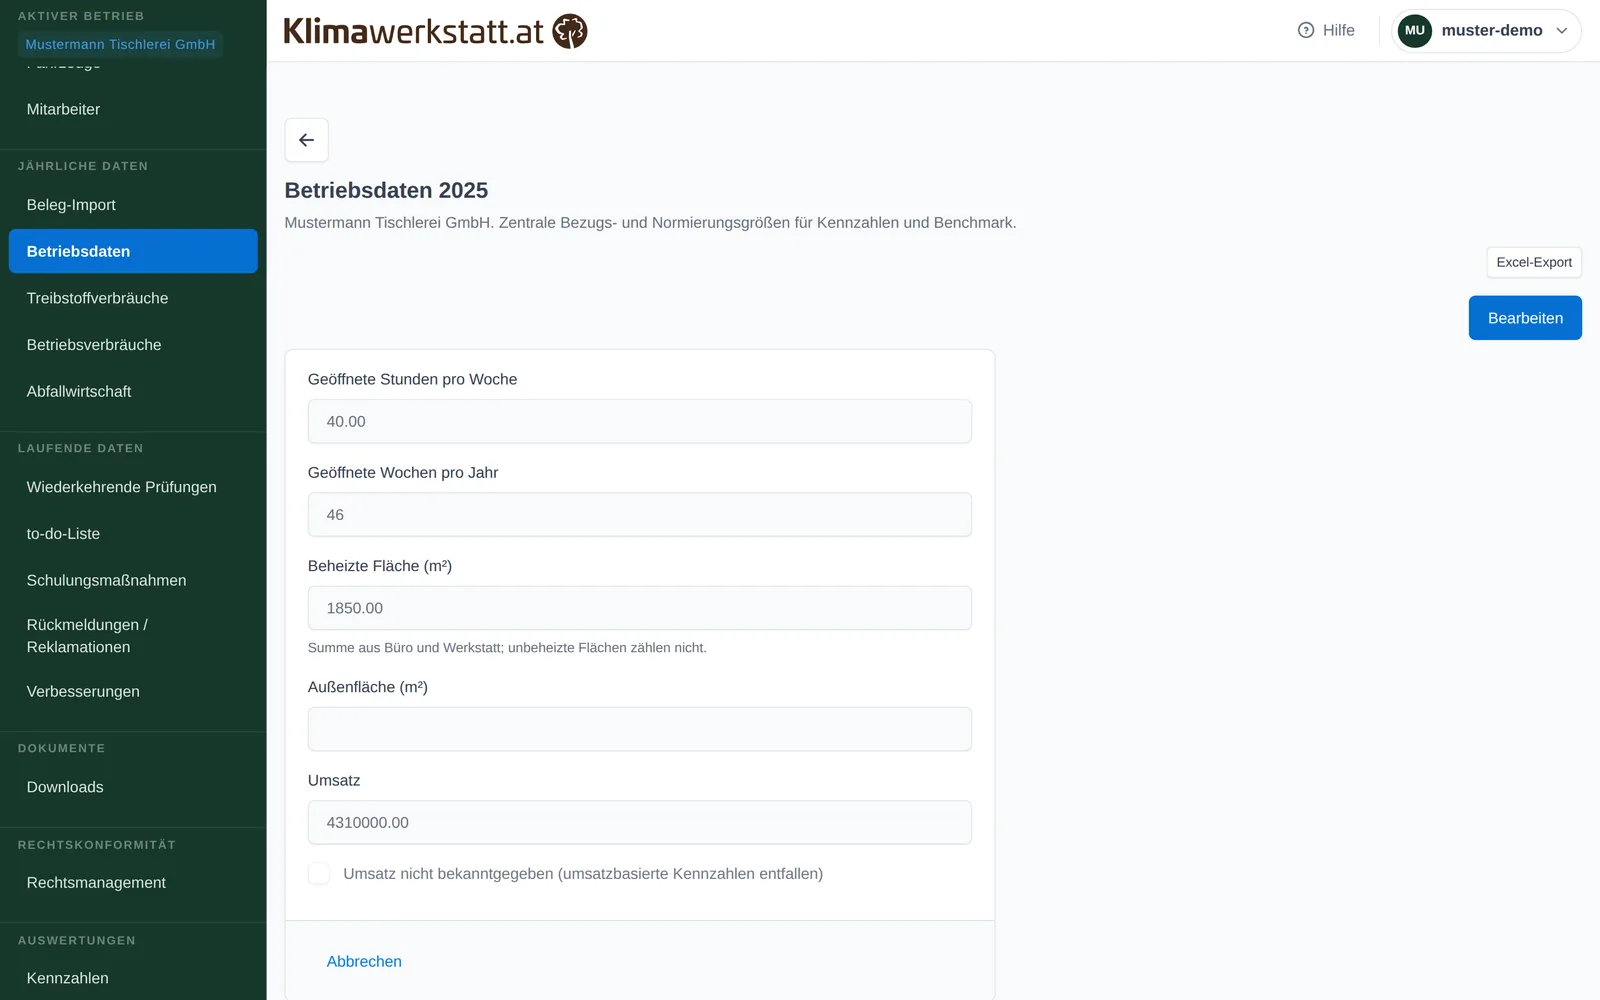Go to the to-do-Liste
Image resolution: width=1600 pixels, height=1000 pixels.
click(x=133, y=534)
